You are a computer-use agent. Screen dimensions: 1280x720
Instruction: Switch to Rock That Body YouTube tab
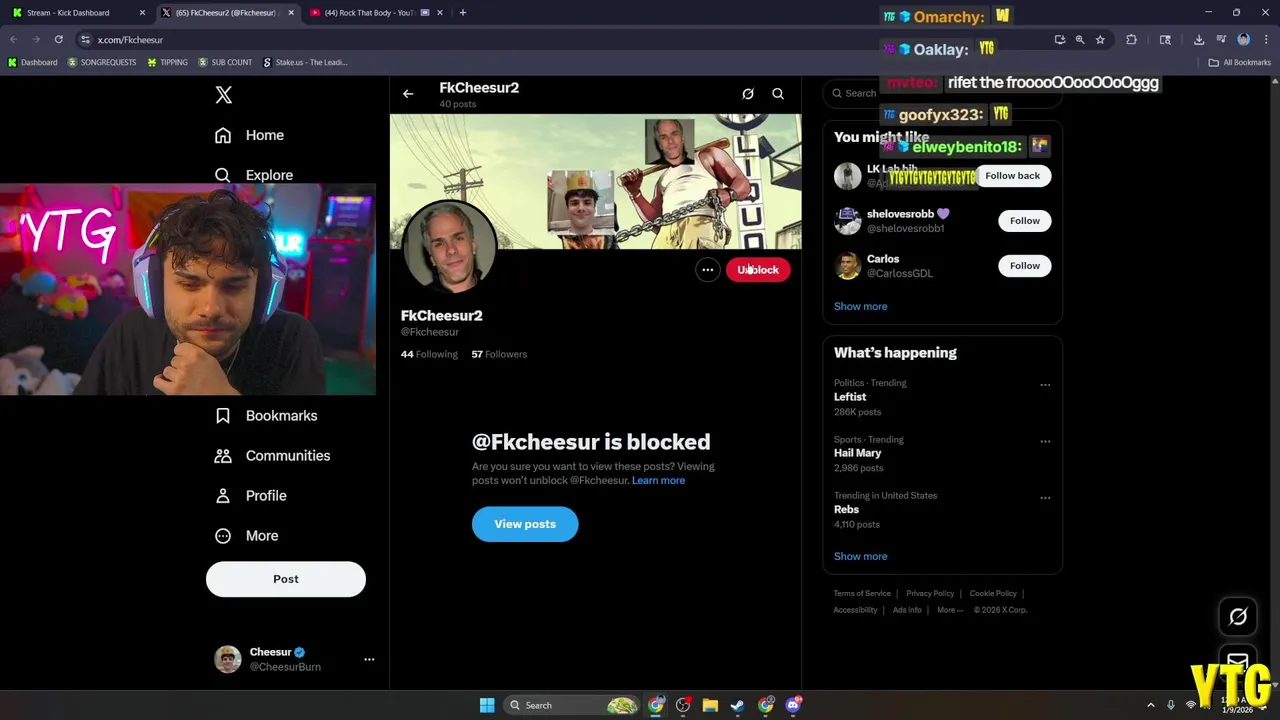375,13
